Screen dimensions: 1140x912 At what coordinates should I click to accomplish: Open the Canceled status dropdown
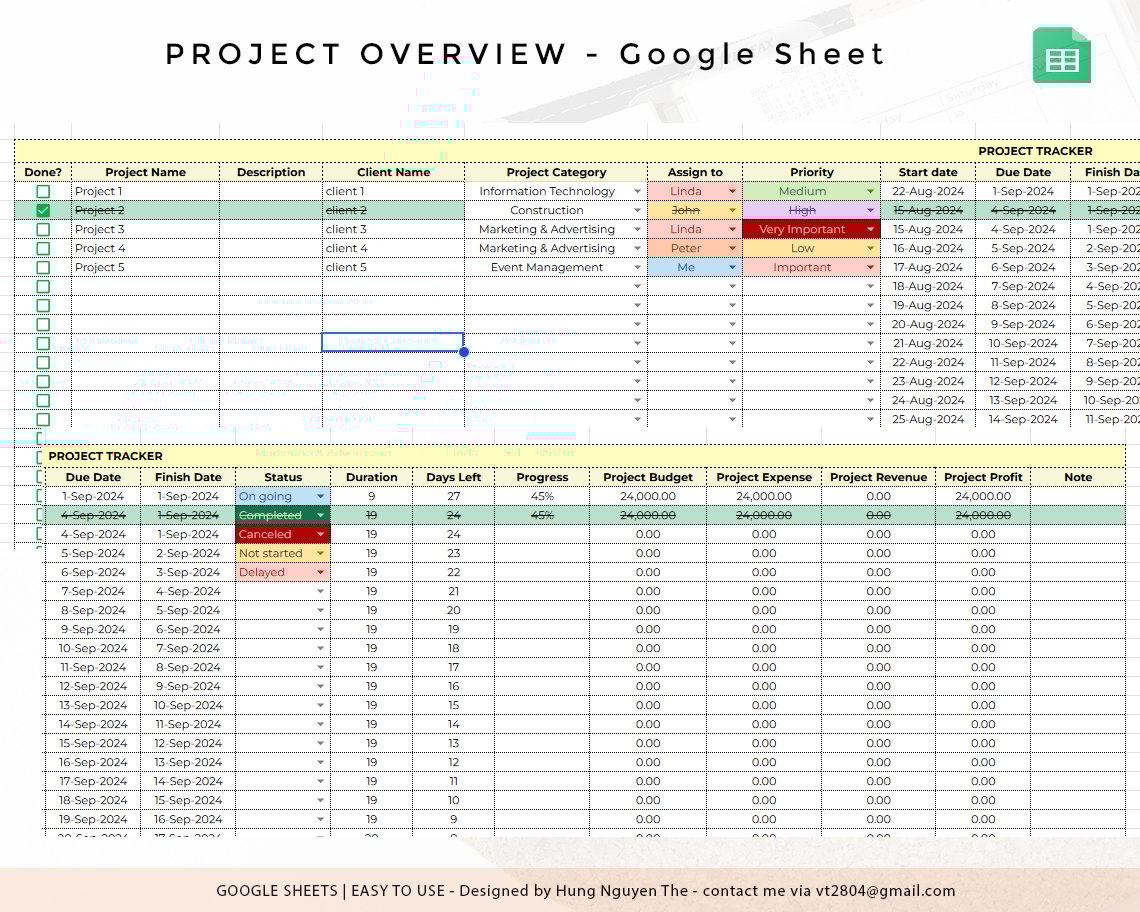click(x=320, y=534)
